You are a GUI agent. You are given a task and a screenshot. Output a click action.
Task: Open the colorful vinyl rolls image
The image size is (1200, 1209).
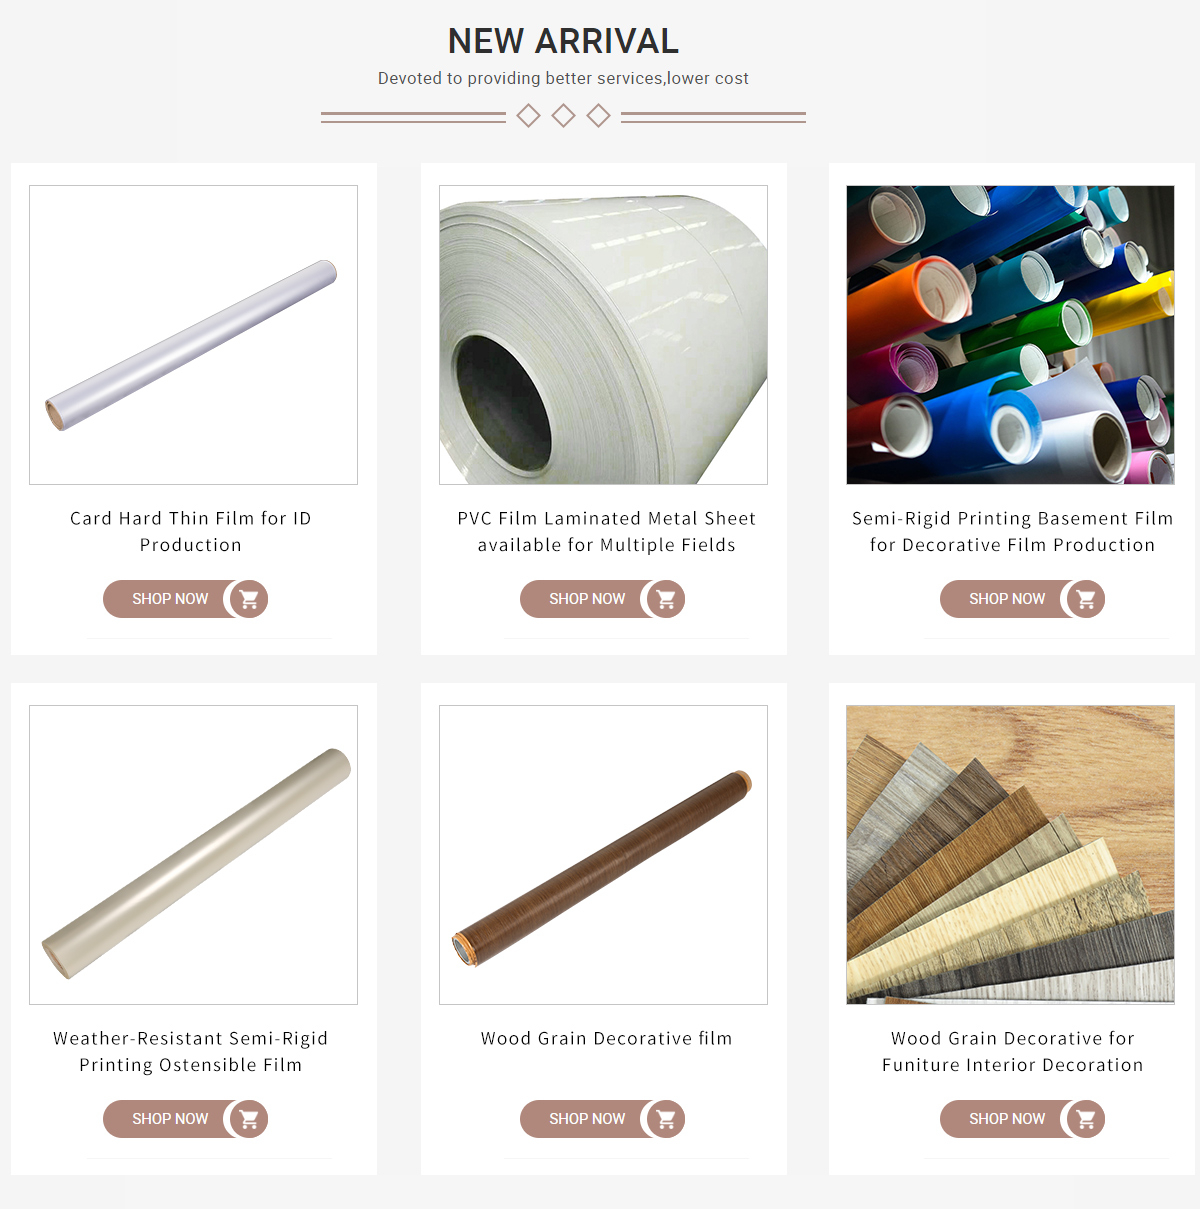click(1011, 335)
